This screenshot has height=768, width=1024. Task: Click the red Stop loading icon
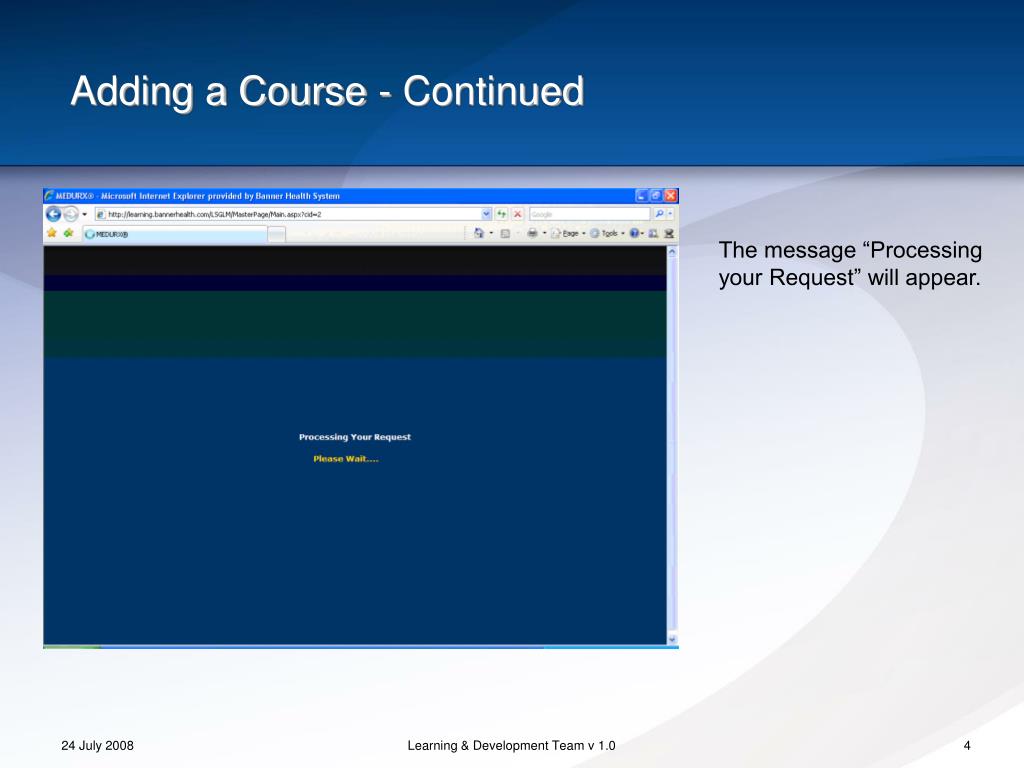click(x=518, y=214)
